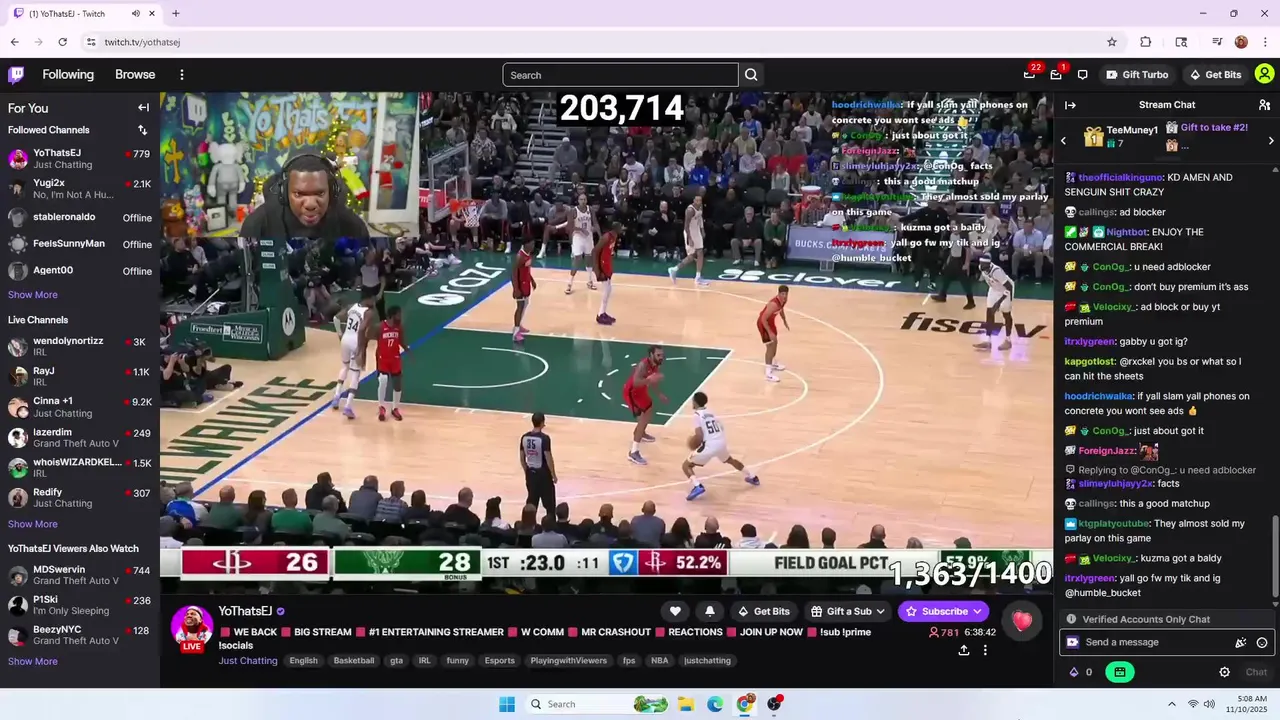Open BeezyNYC recommended channel
This screenshot has width=1280, height=720.
click(x=80, y=635)
